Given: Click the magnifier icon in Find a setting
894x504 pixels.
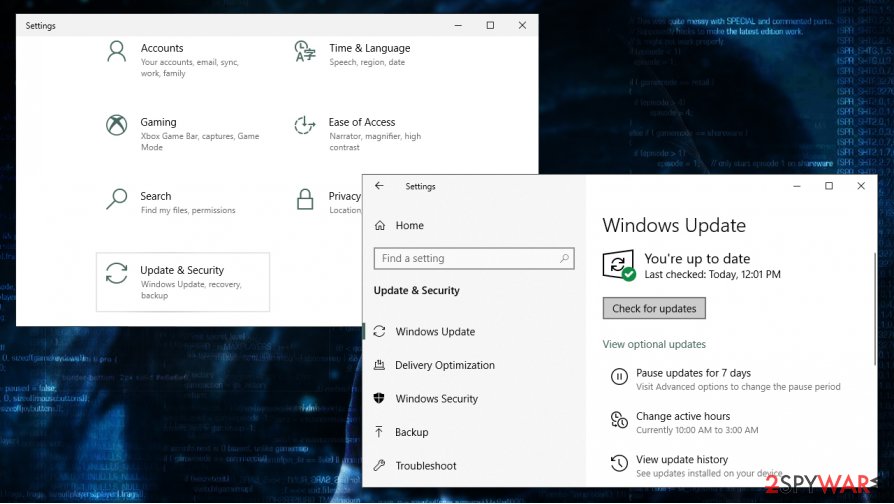Looking at the screenshot, I should tap(564, 258).
